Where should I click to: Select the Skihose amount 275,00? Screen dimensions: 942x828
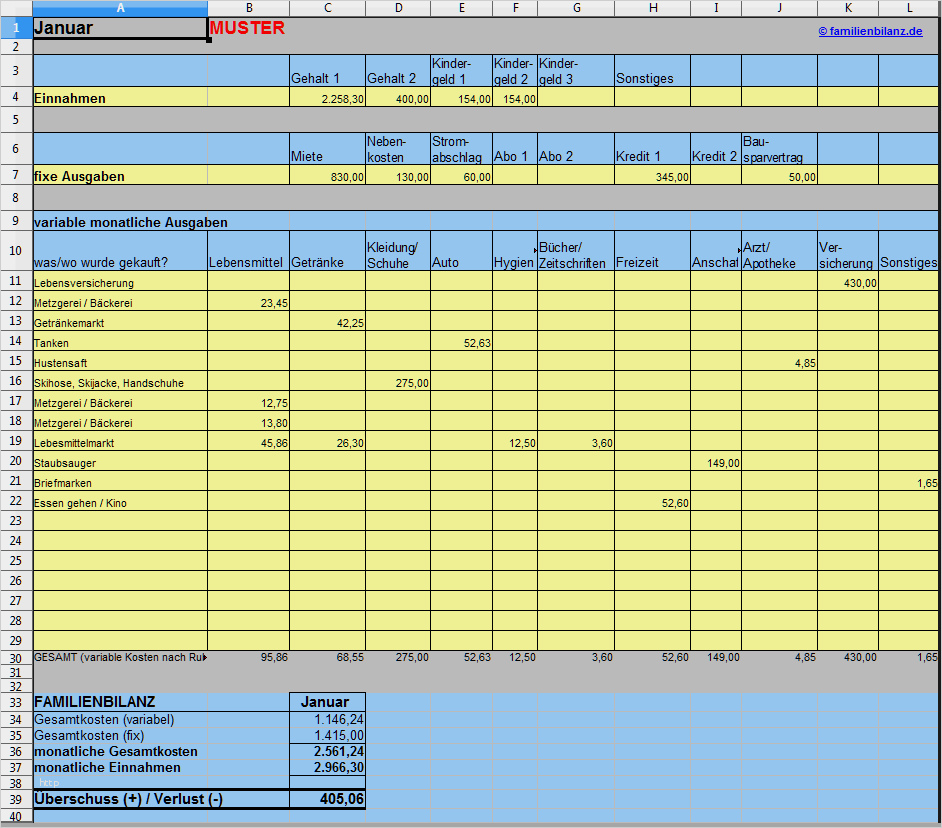tap(398, 382)
